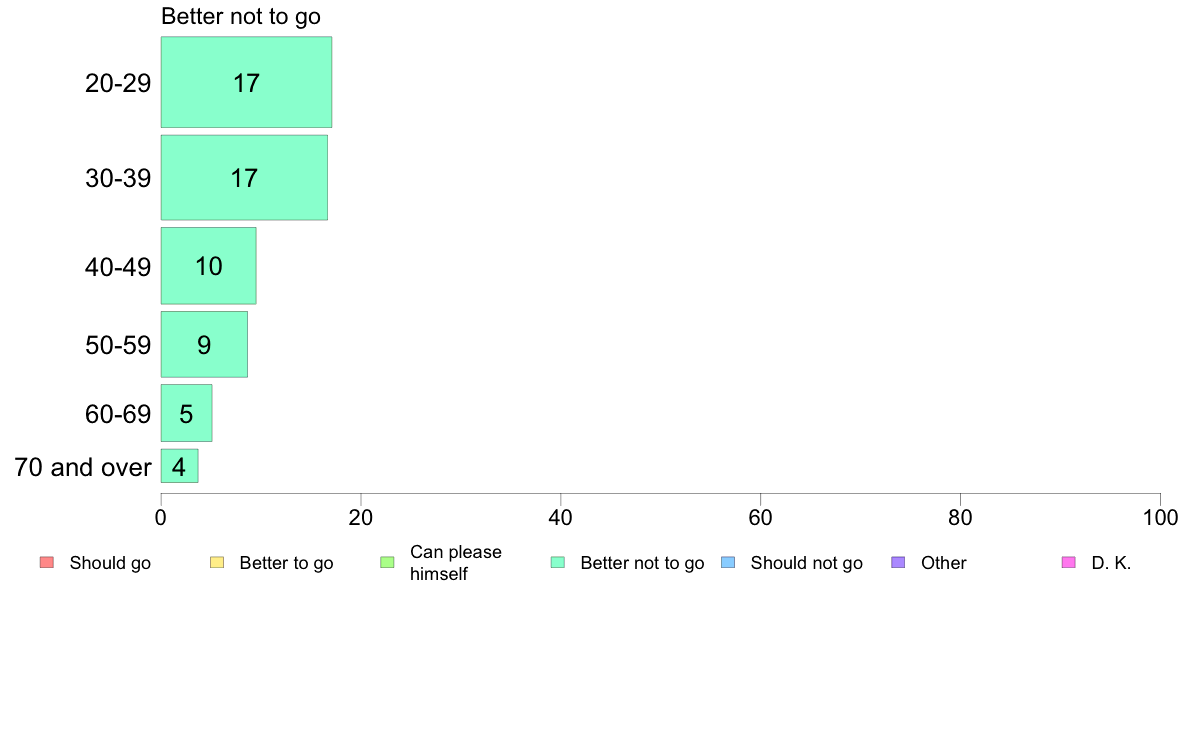Click the Should go red legend swatch
This screenshot has height=736, width=1188.
click(x=47, y=562)
